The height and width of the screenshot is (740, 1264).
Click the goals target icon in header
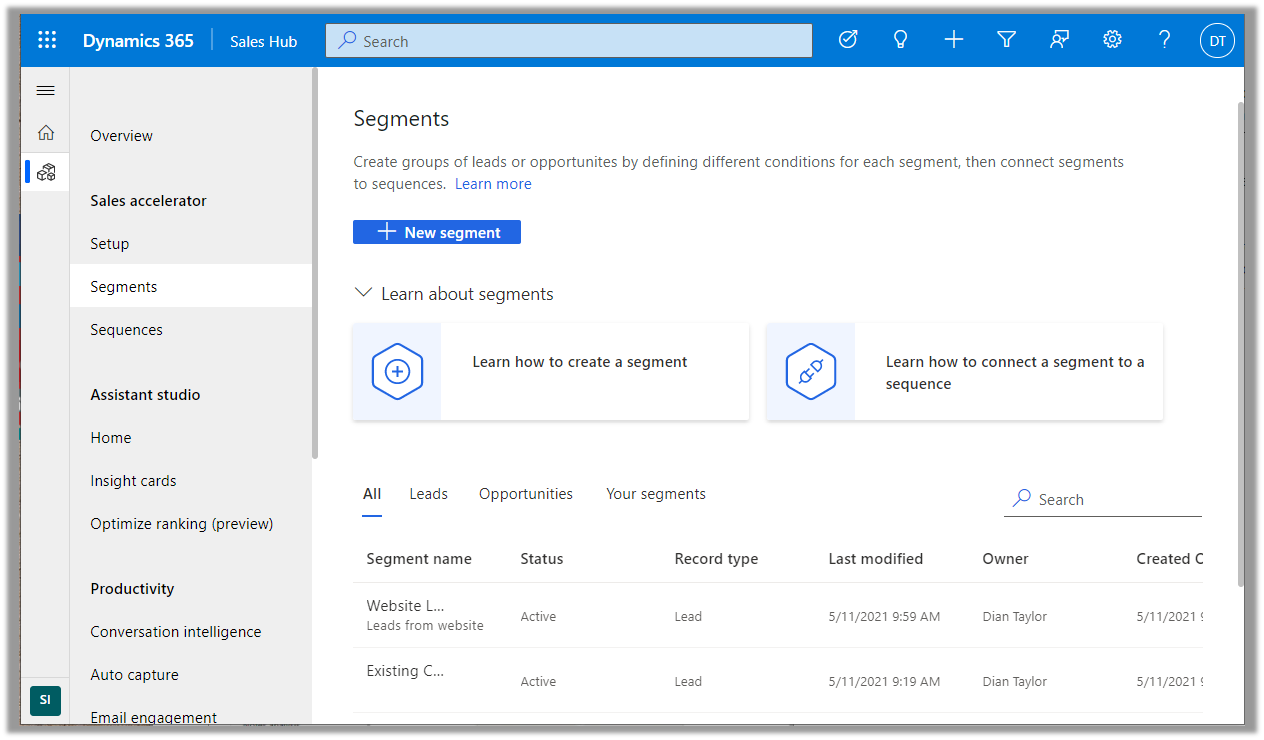point(848,41)
